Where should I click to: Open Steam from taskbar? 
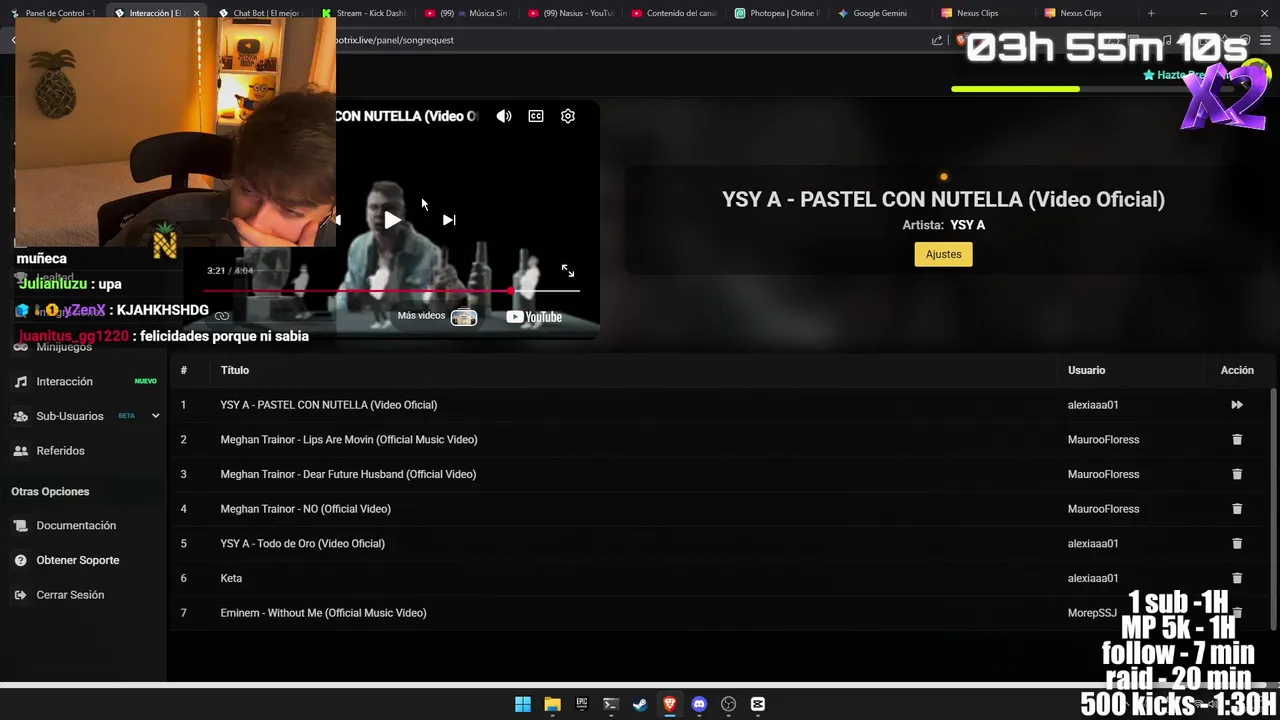click(x=640, y=704)
